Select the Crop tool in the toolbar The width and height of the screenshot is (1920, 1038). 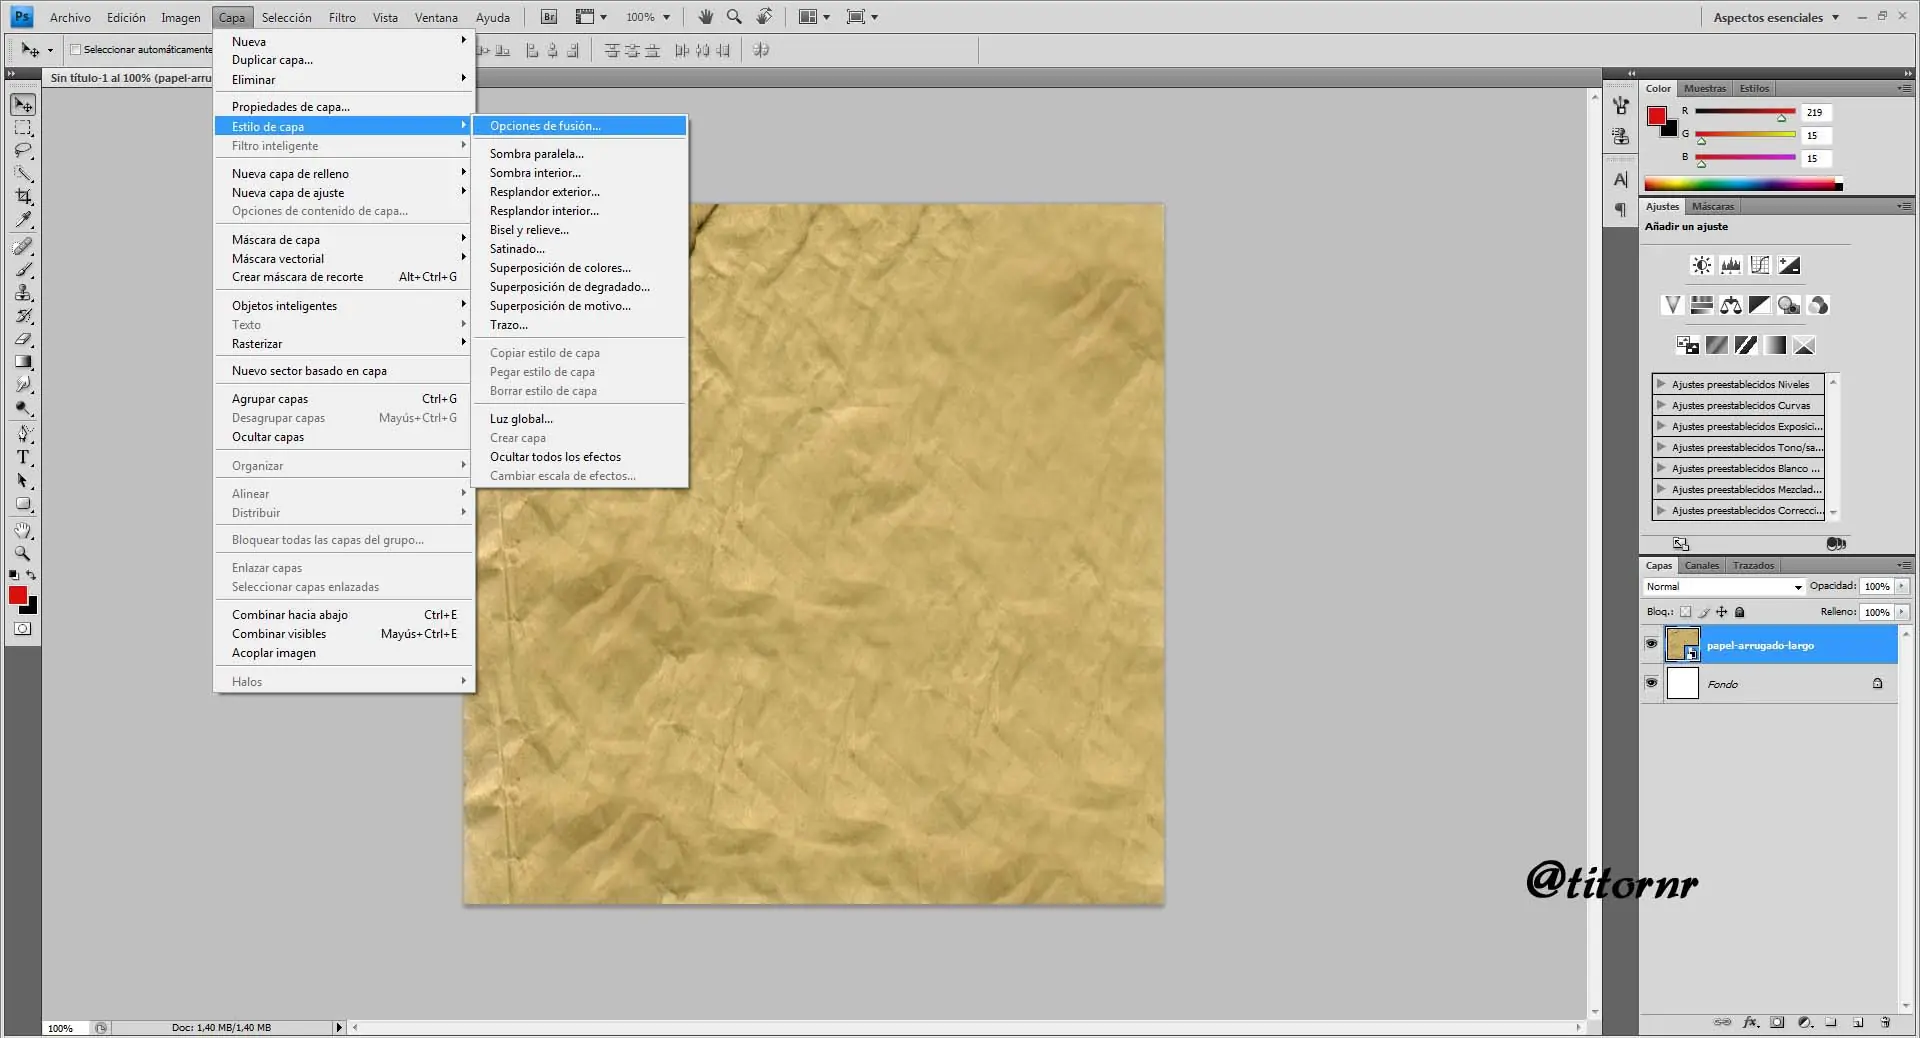[x=23, y=197]
